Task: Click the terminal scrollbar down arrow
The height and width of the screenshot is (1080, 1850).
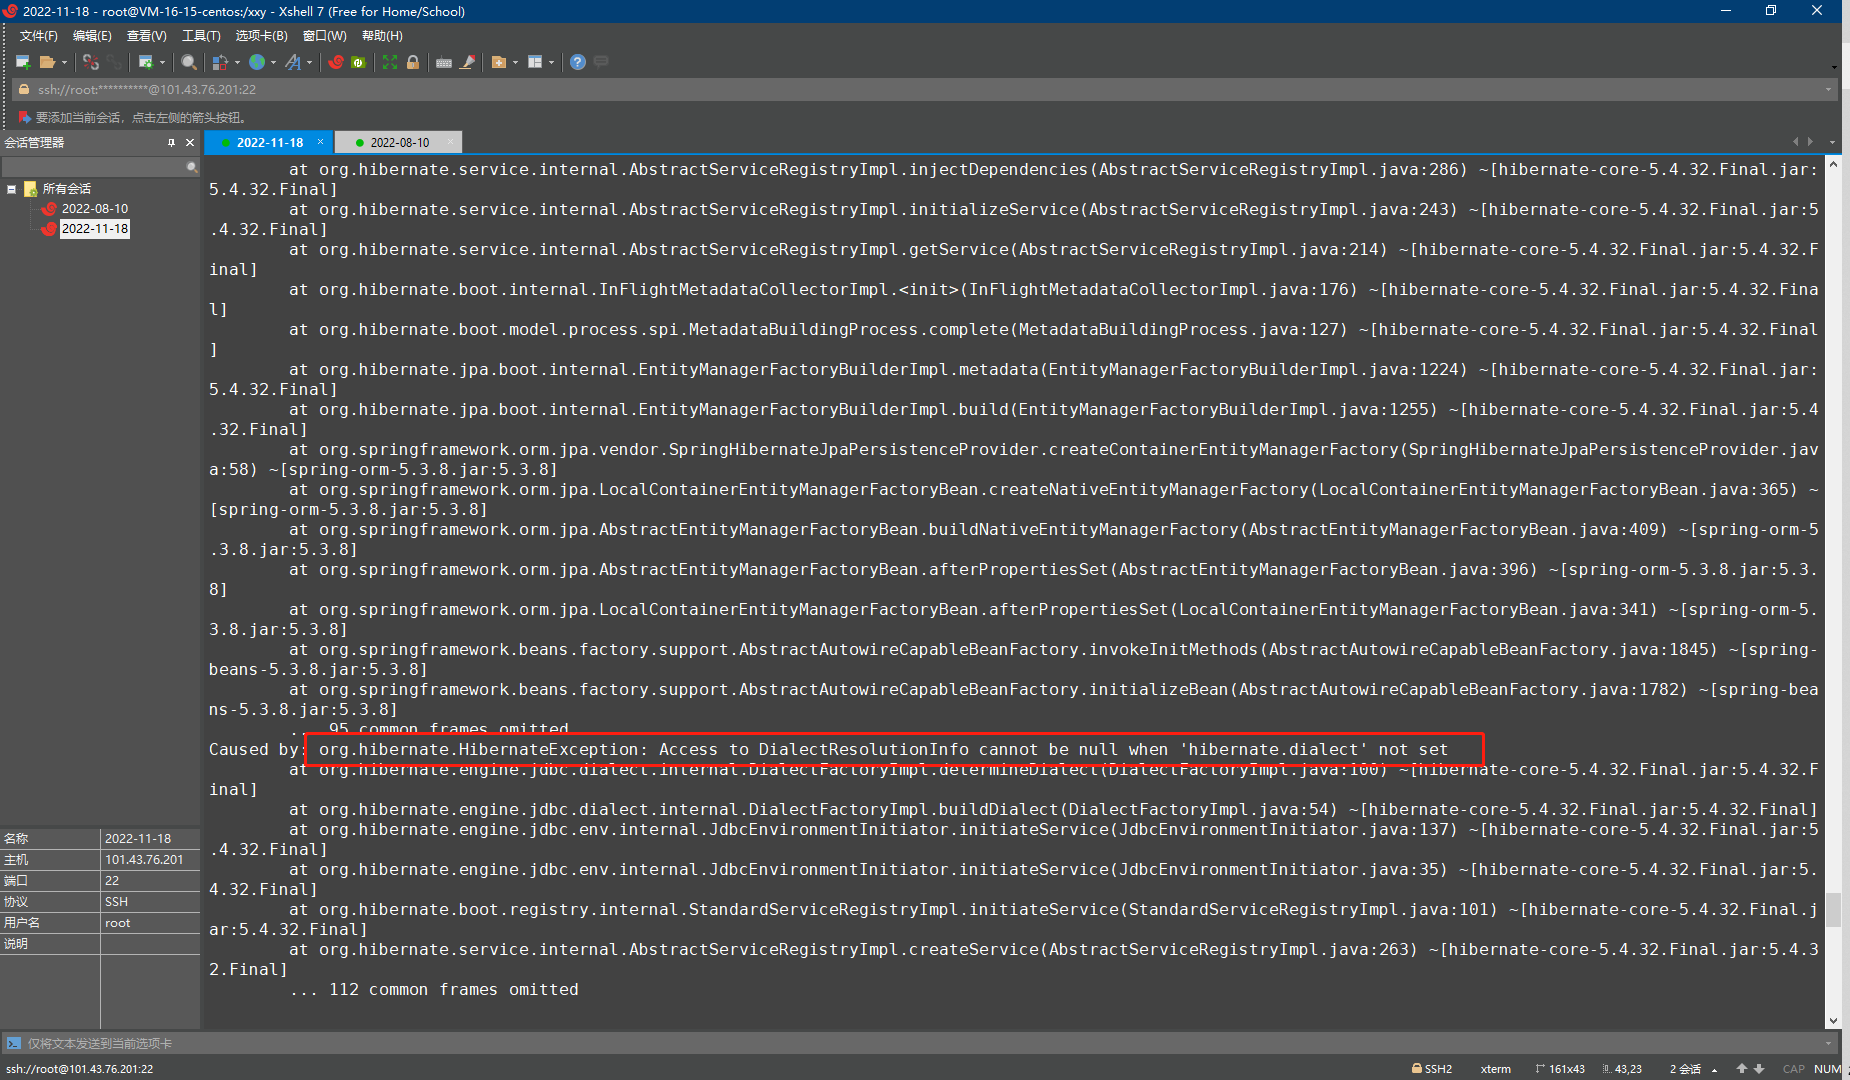Action: (1833, 1021)
